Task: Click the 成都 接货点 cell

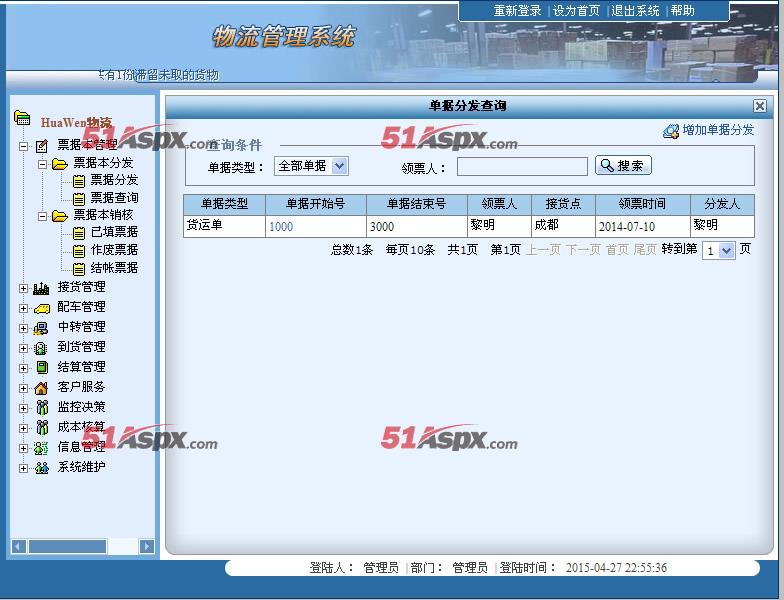Action: [x=563, y=226]
